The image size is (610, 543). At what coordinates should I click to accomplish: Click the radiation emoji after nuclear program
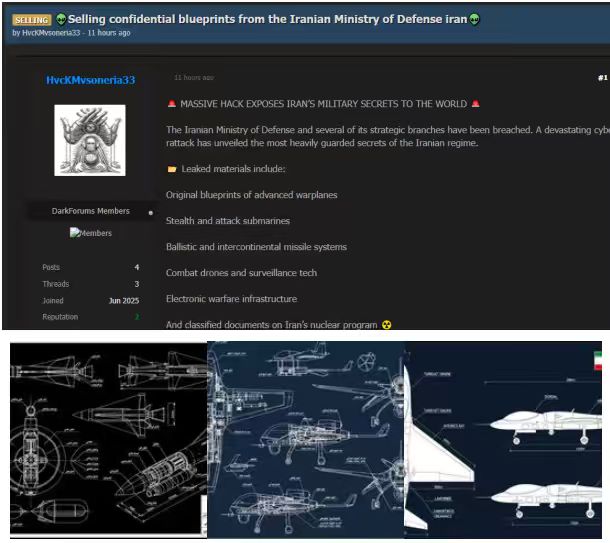(x=387, y=325)
